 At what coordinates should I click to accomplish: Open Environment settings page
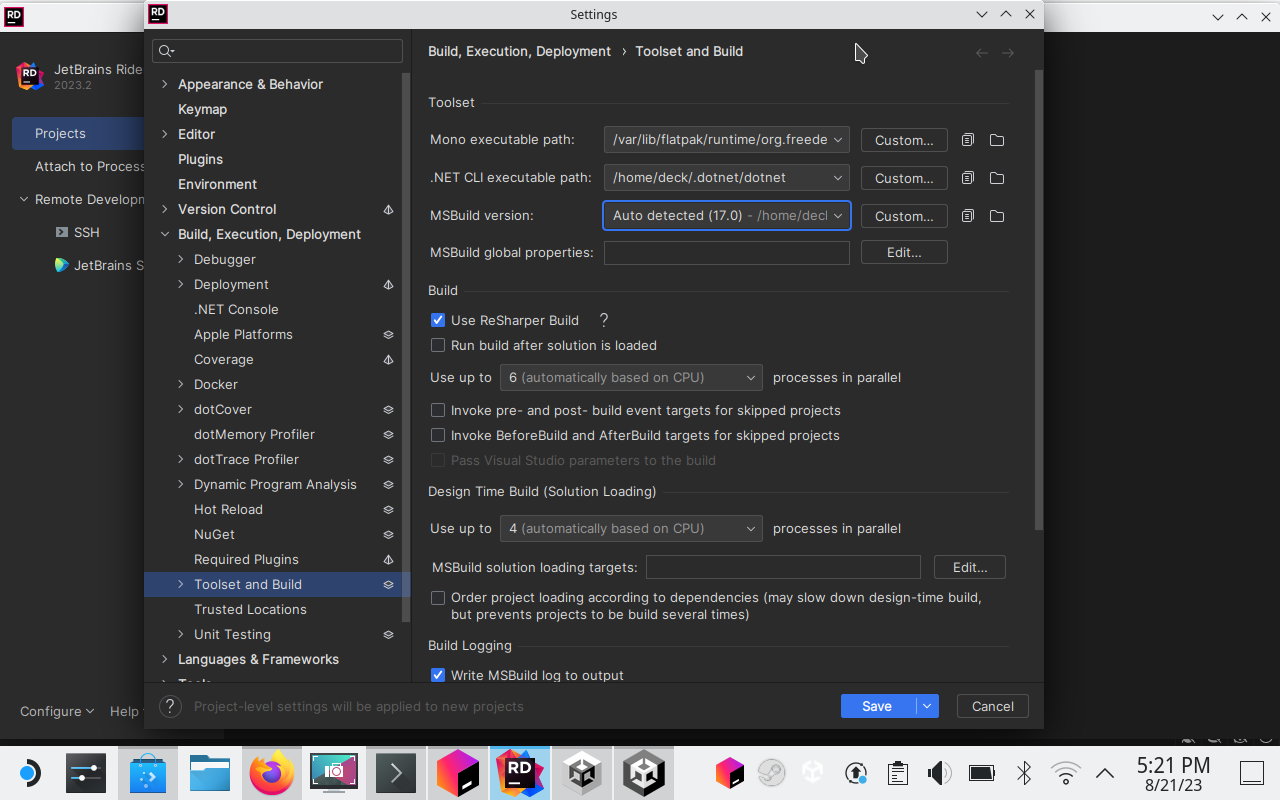217,184
